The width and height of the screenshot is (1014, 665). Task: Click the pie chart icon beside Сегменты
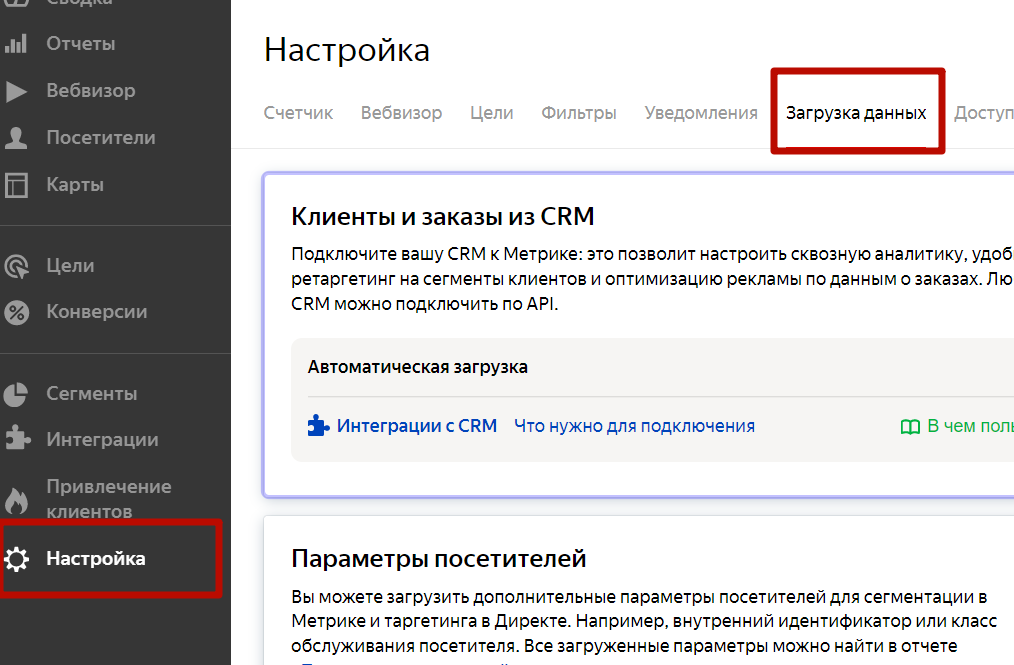pos(16,394)
